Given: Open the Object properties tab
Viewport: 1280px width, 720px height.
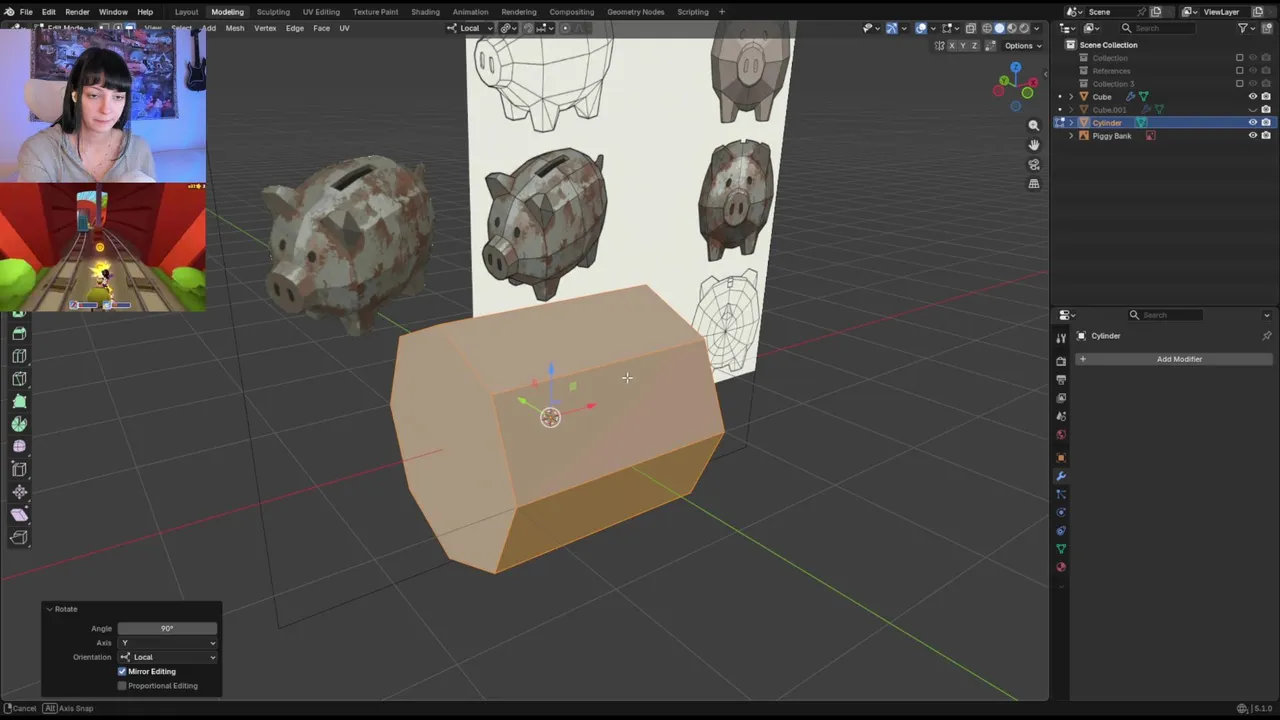Looking at the screenshot, I should click(x=1061, y=458).
